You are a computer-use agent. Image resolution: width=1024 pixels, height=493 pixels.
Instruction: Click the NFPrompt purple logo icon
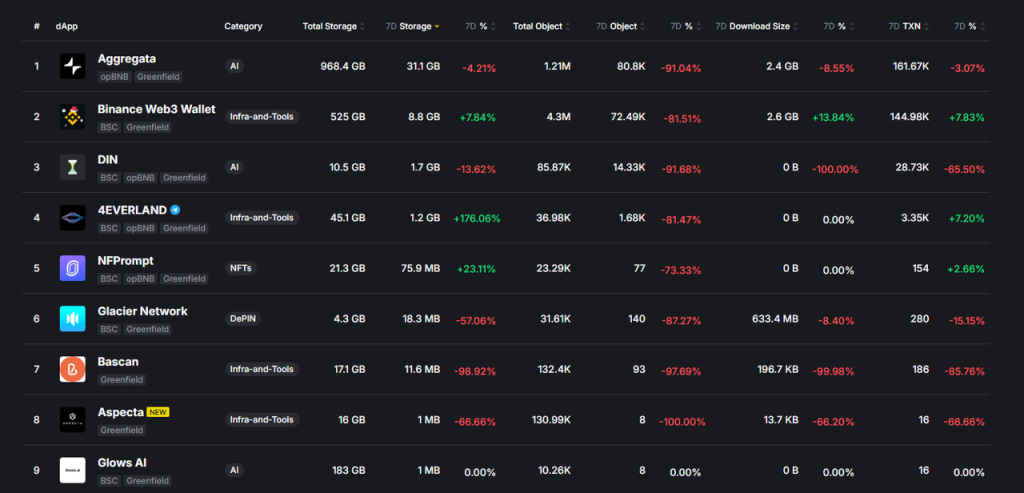pos(73,268)
